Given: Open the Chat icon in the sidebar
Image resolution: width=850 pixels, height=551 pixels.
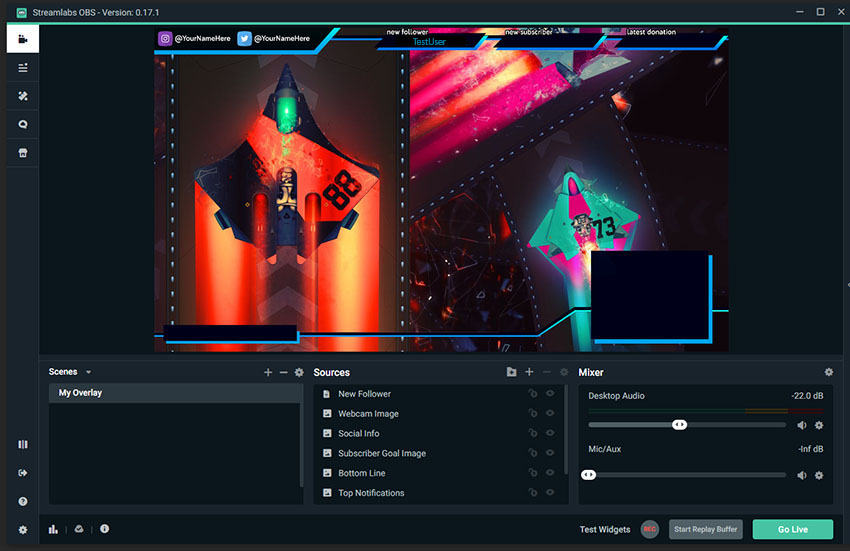Looking at the screenshot, I should click(23, 124).
